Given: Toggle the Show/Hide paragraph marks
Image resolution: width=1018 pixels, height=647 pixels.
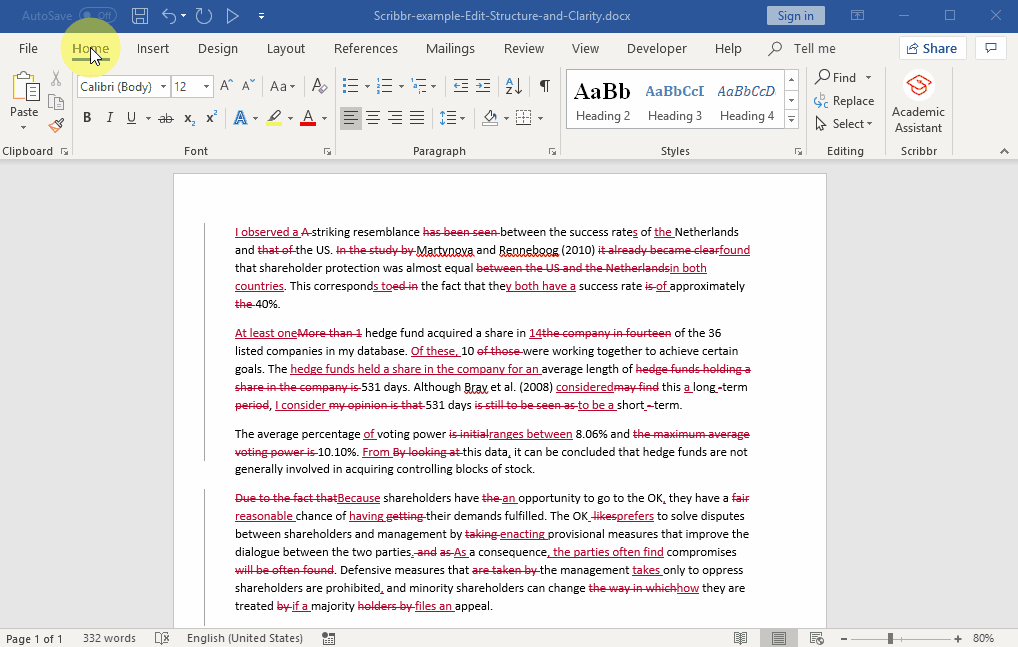Looking at the screenshot, I should tap(545, 87).
